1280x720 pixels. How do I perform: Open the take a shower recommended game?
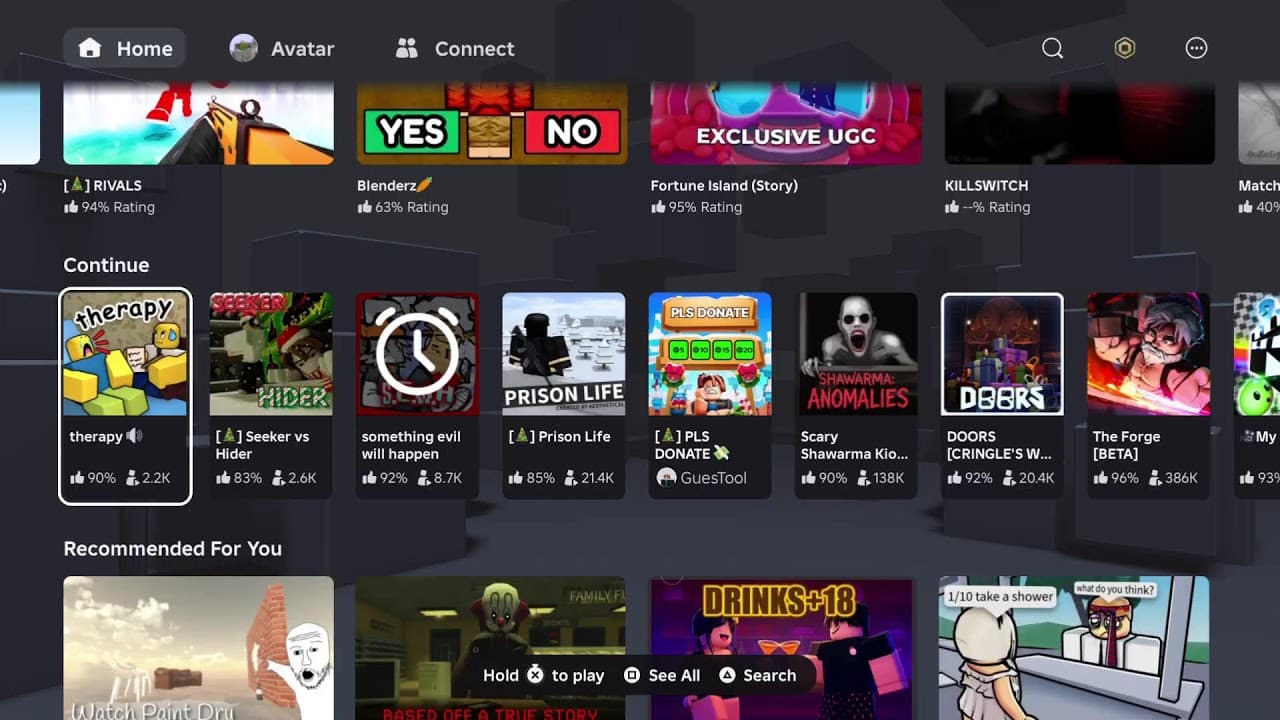click(x=1074, y=648)
